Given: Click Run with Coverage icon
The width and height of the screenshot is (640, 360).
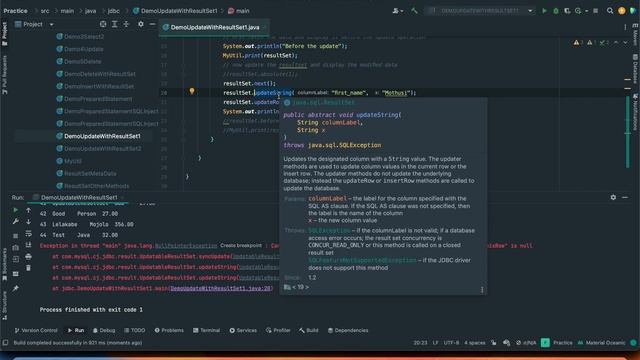Looking at the screenshot, I should [567, 11].
